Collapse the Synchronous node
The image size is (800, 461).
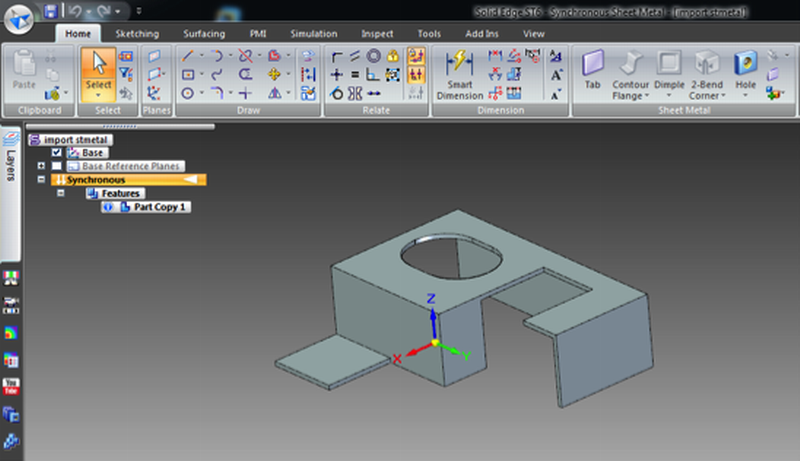[x=41, y=180]
